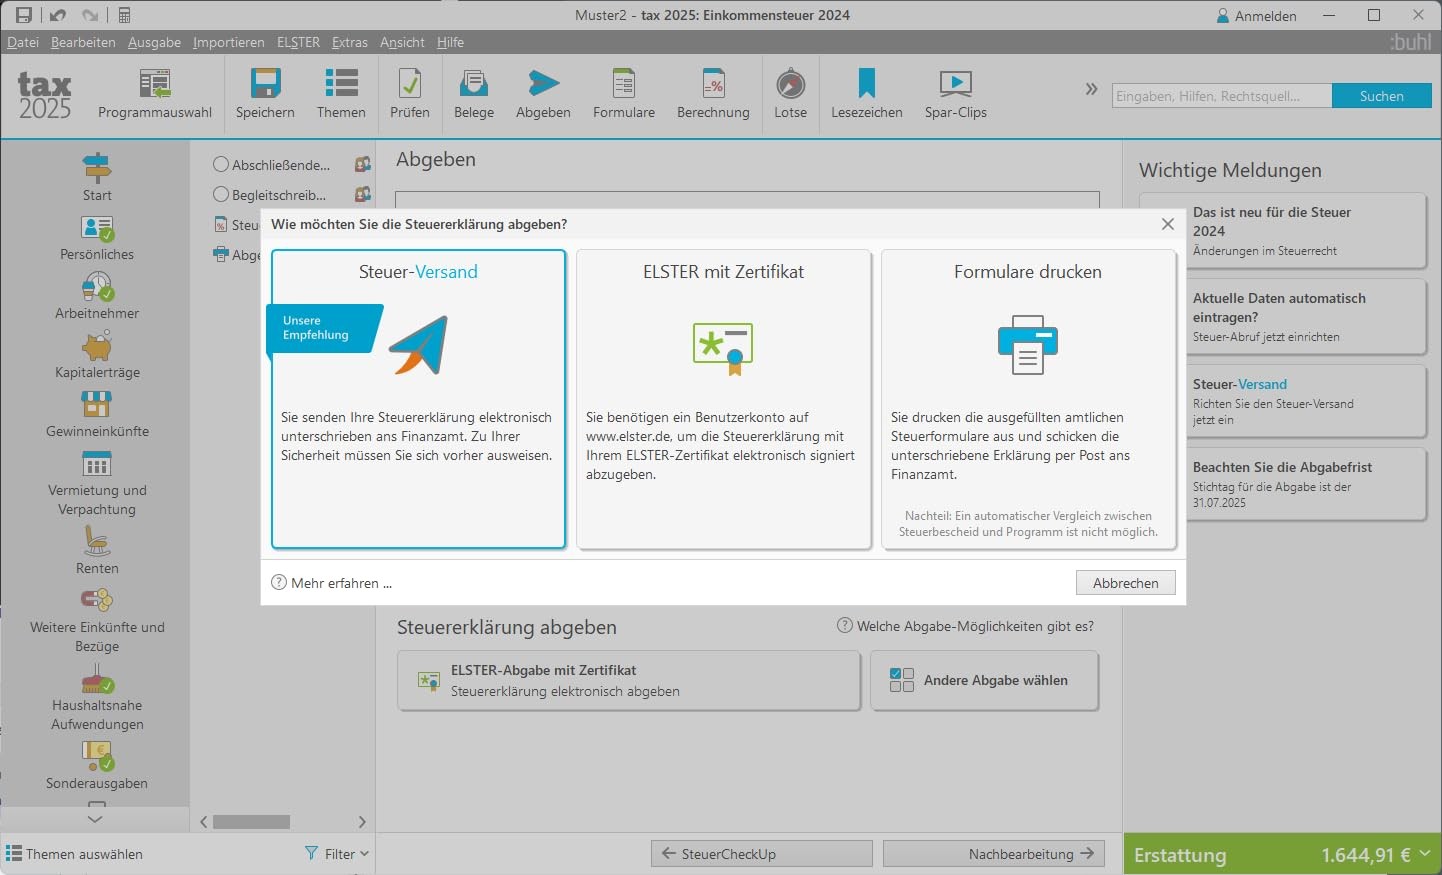Undo the last action via title bar arrow
Image resolution: width=1442 pixels, height=875 pixels.
tap(57, 15)
